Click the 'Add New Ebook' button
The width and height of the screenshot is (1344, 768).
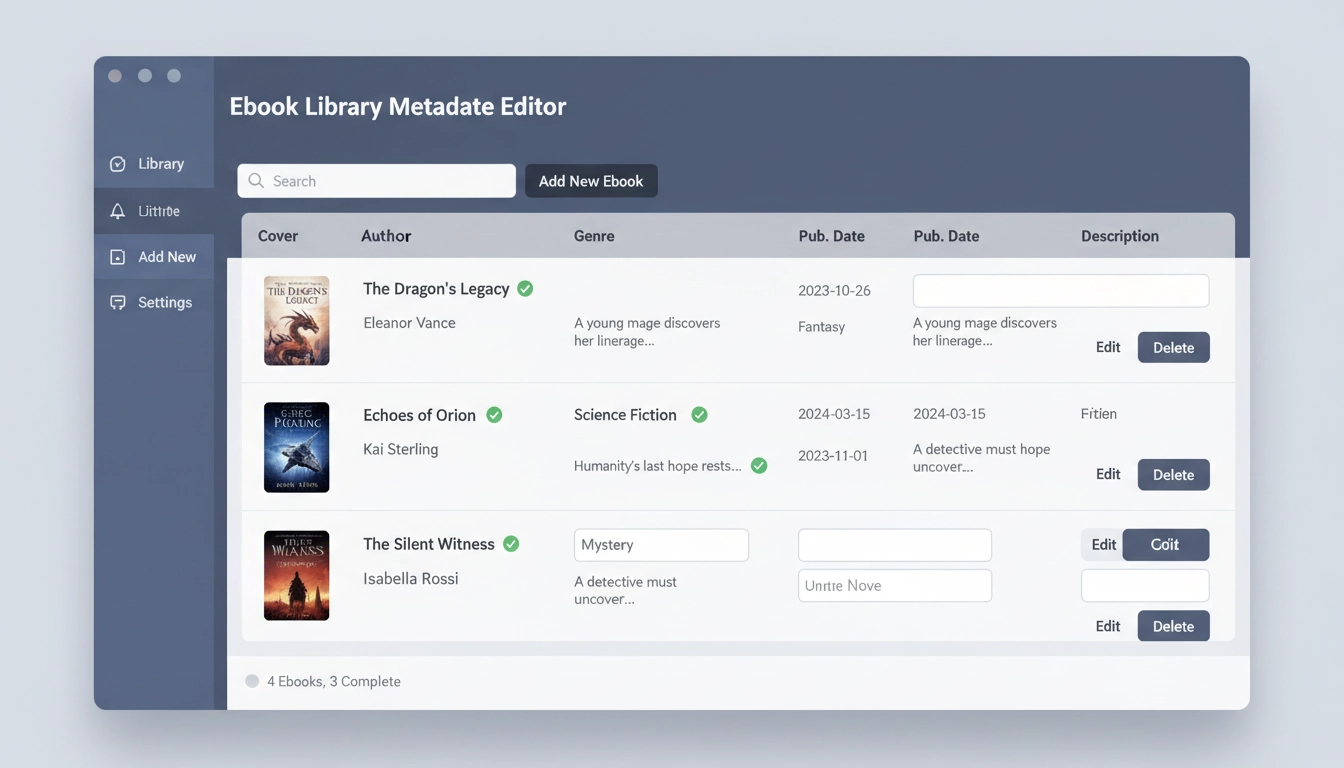point(591,181)
